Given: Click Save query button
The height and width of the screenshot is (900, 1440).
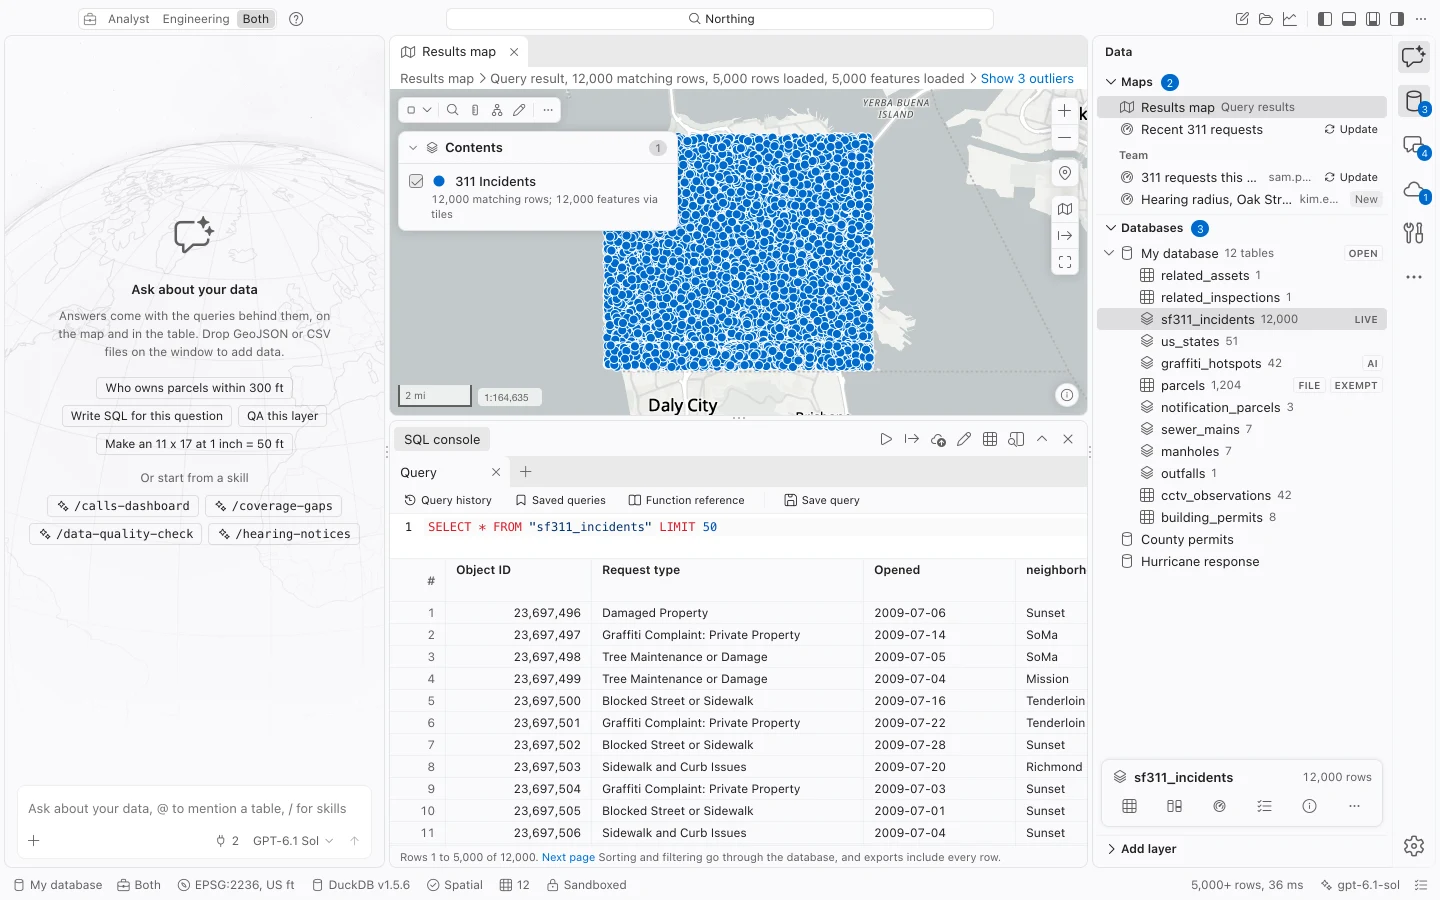Looking at the screenshot, I should (x=822, y=500).
